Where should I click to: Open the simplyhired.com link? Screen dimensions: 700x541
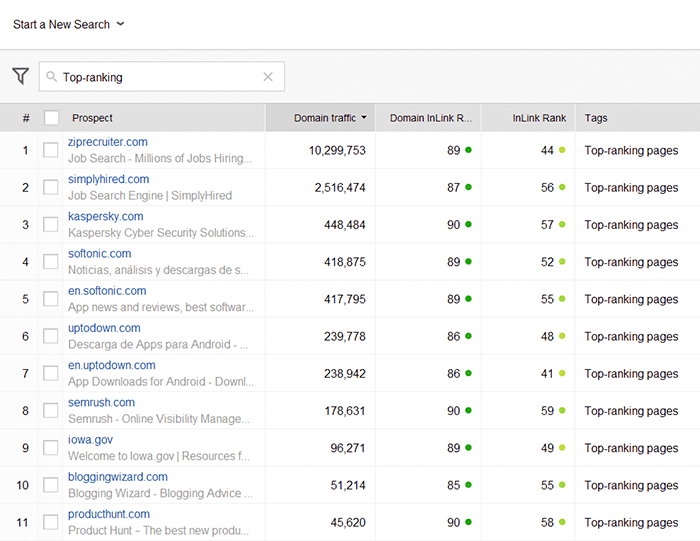(108, 179)
